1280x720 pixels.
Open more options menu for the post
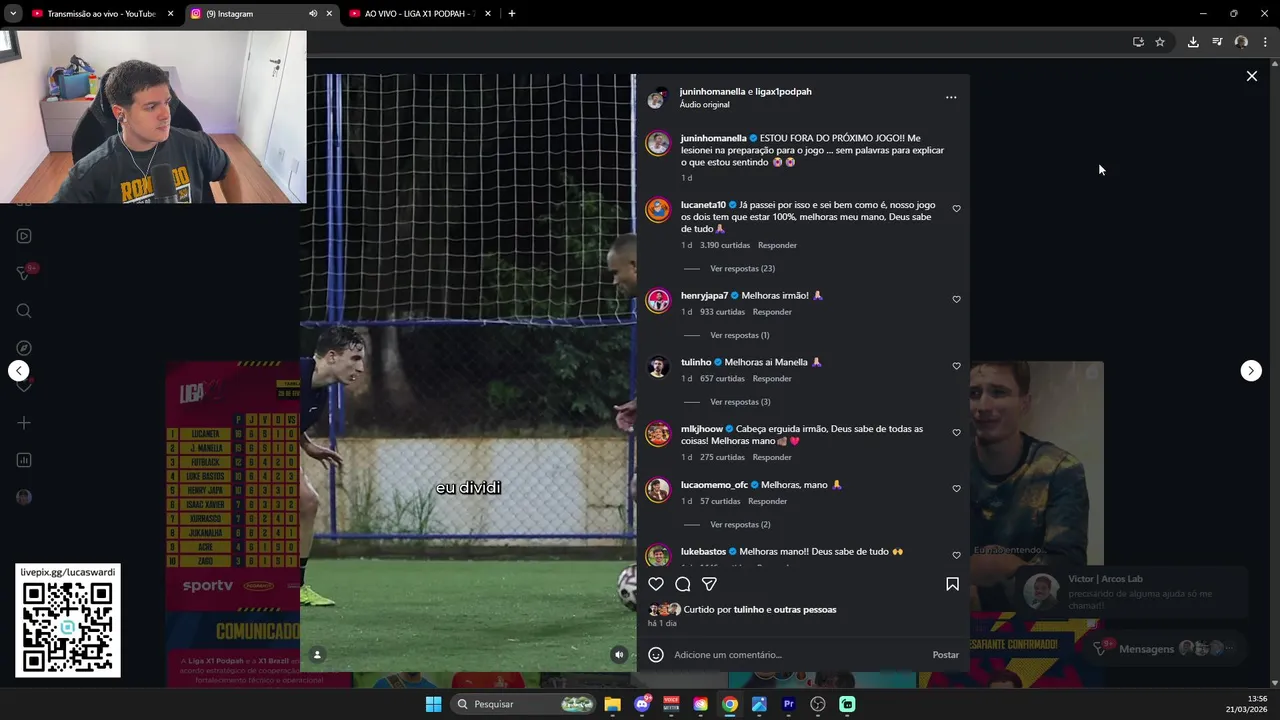click(x=951, y=97)
